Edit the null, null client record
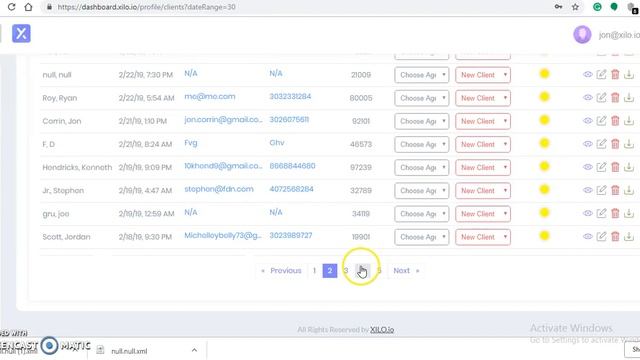640x360 pixels. coord(601,74)
